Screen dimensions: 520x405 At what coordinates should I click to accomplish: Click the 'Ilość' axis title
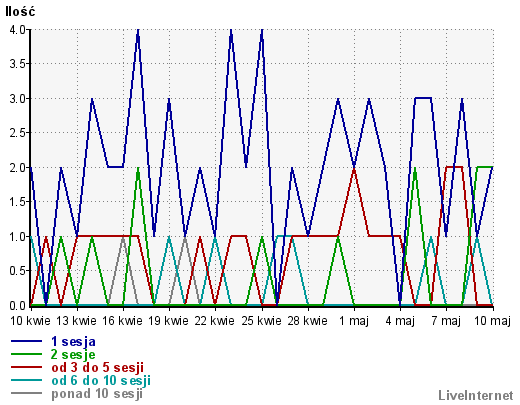click(20, 11)
